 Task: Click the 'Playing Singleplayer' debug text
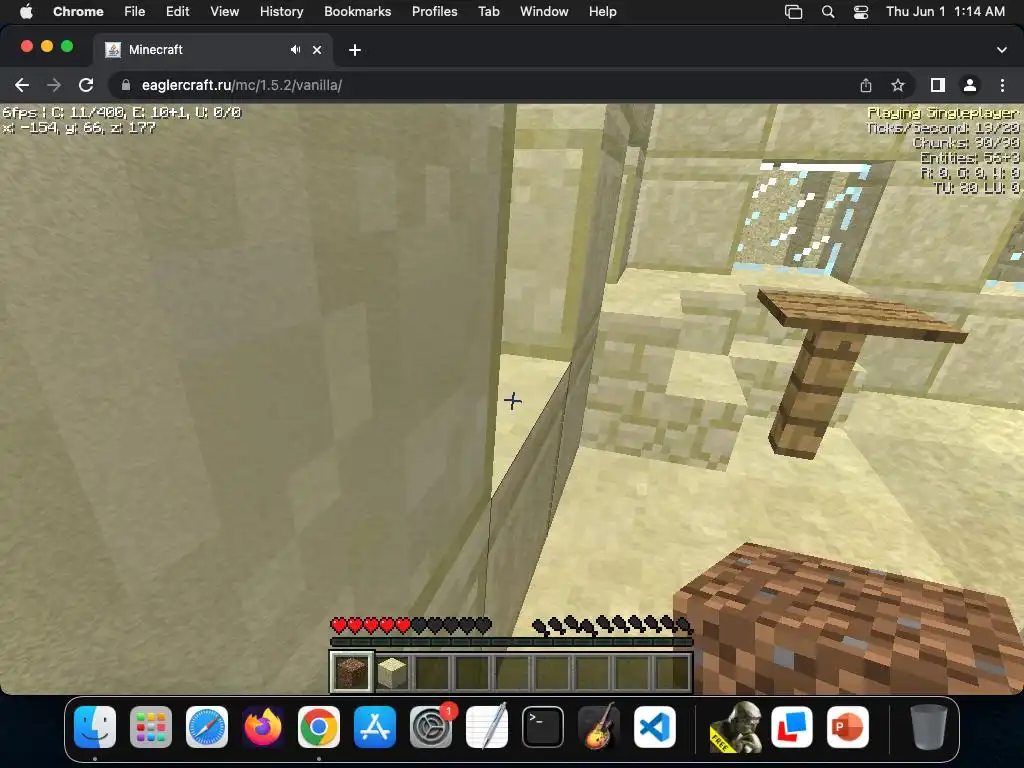click(x=942, y=112)
